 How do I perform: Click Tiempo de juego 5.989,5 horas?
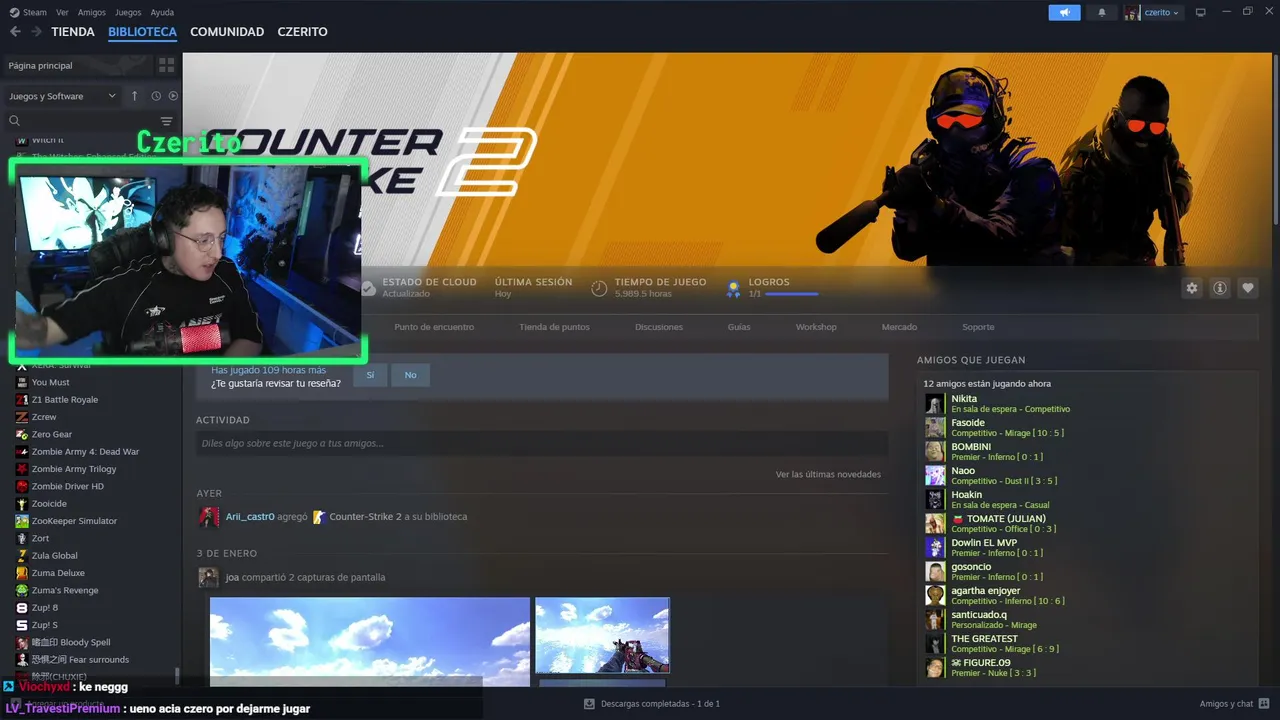[660, 288]
